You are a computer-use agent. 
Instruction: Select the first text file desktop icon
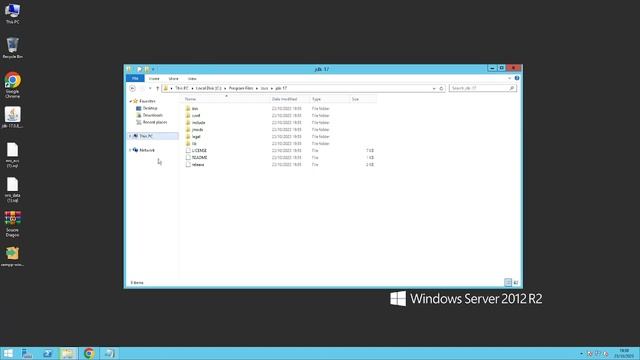[x=13, y=155]
